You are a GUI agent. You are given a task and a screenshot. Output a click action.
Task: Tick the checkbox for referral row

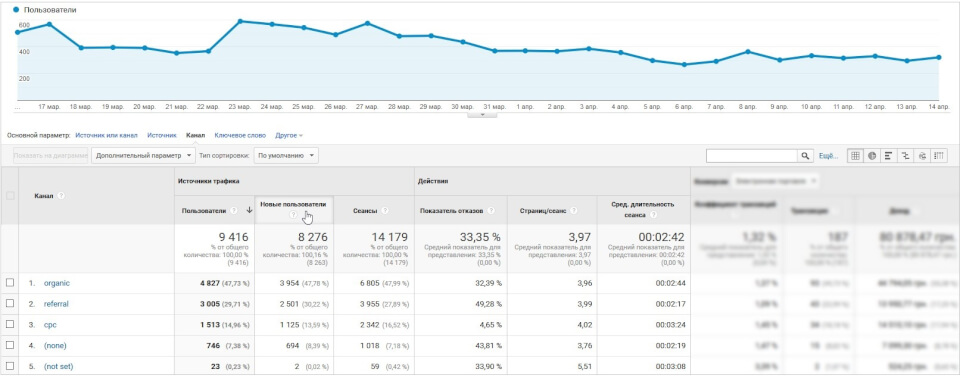pos(10,304)
